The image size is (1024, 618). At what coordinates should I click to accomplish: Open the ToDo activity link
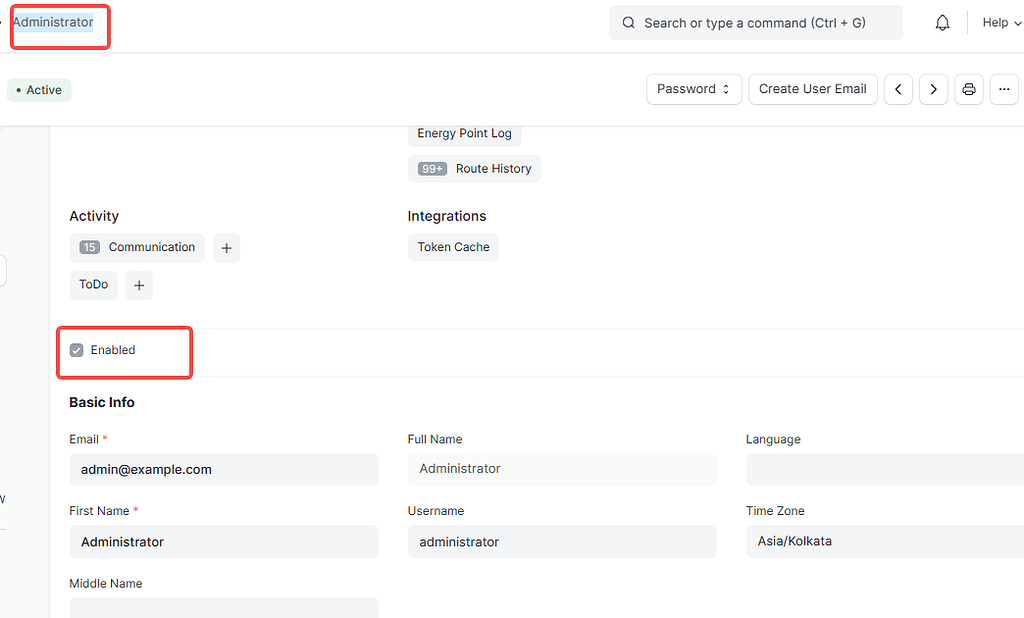click(x=93, y=285)
